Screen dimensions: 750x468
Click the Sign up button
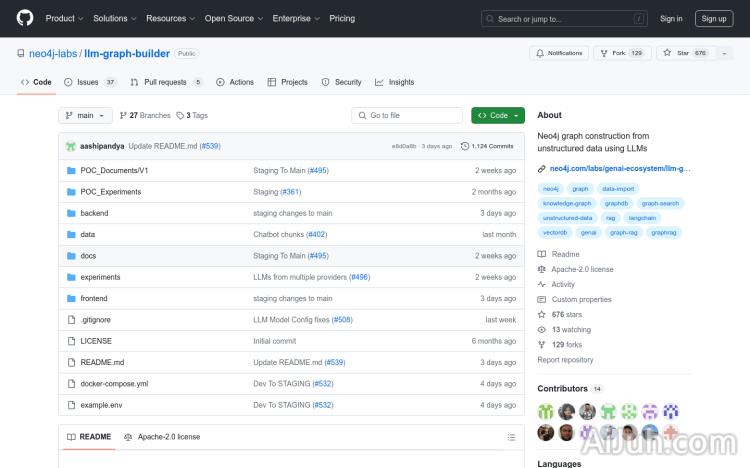coord(714,18)
